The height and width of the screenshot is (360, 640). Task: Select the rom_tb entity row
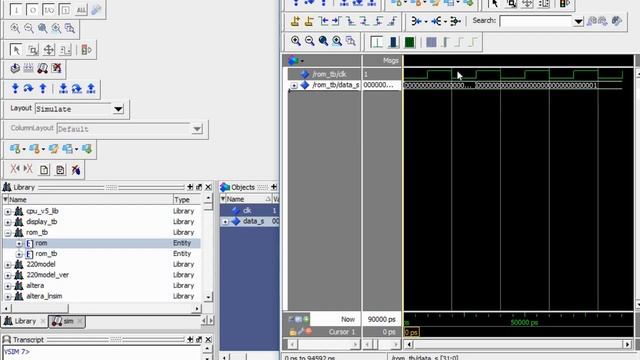tap(102, 253)
